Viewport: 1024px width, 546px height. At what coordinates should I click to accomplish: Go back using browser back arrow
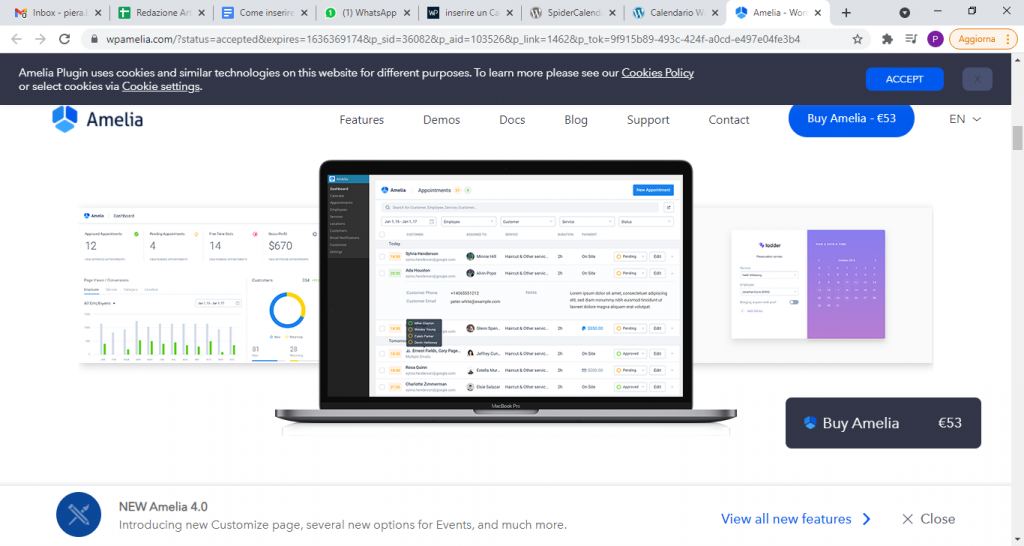coord(17,39)
